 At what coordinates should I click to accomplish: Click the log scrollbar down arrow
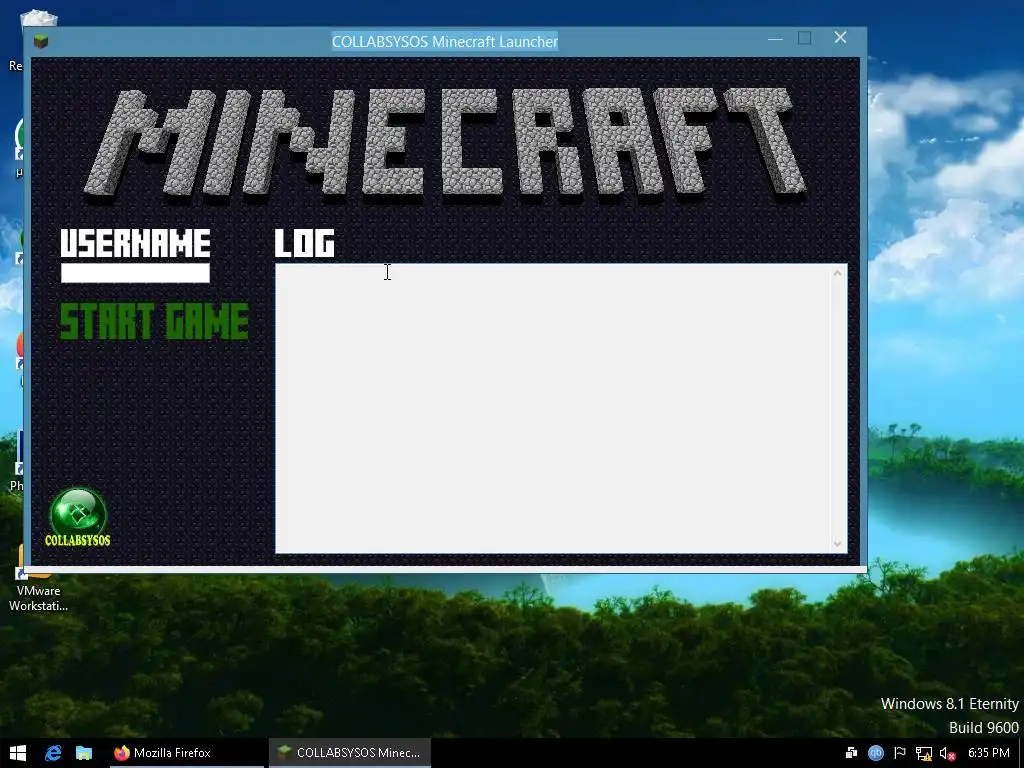pos(838,543)
